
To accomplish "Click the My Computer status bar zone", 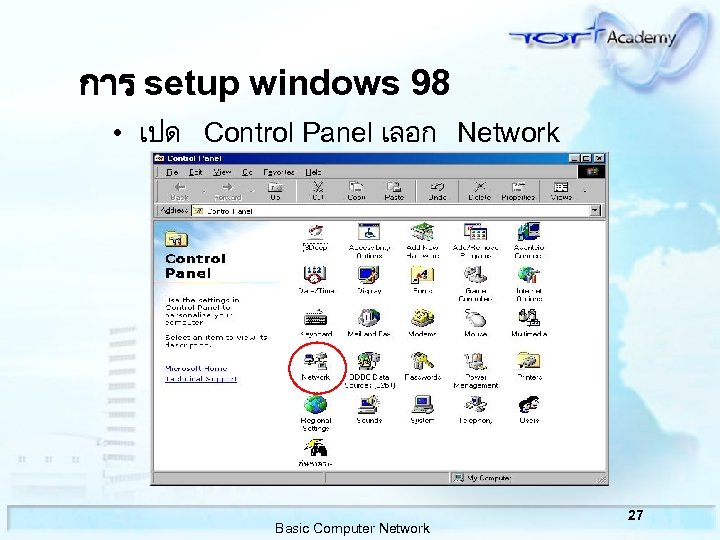I will click(x=527, y=478).
